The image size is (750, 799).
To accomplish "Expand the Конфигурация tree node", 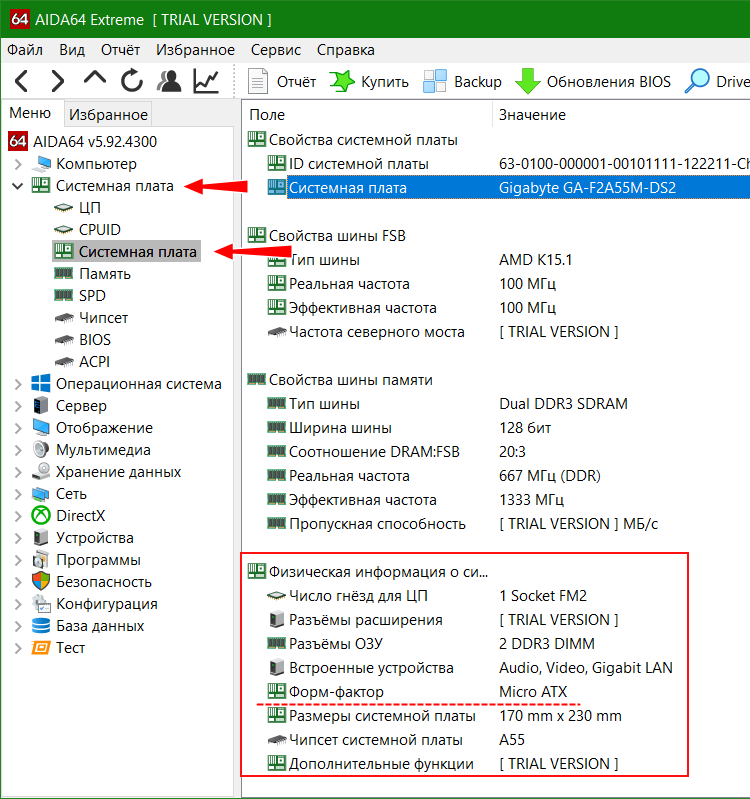I will (18, 604).
